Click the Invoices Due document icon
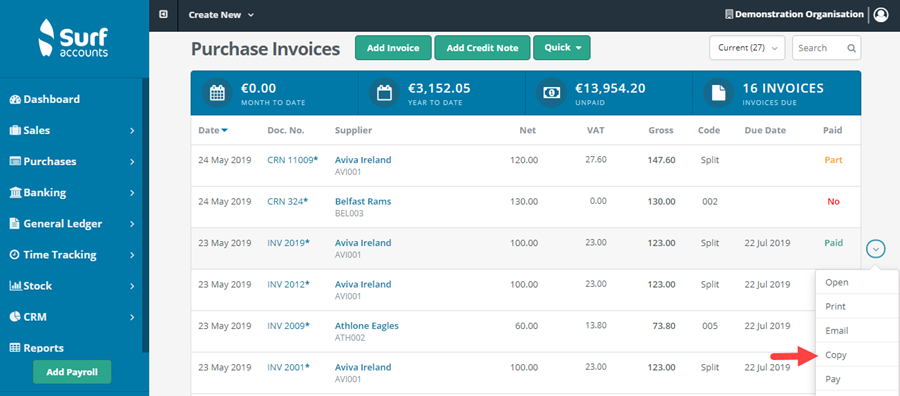Viewport: 900px width, 396px height. pyautogui.click(x=719, y=93)
